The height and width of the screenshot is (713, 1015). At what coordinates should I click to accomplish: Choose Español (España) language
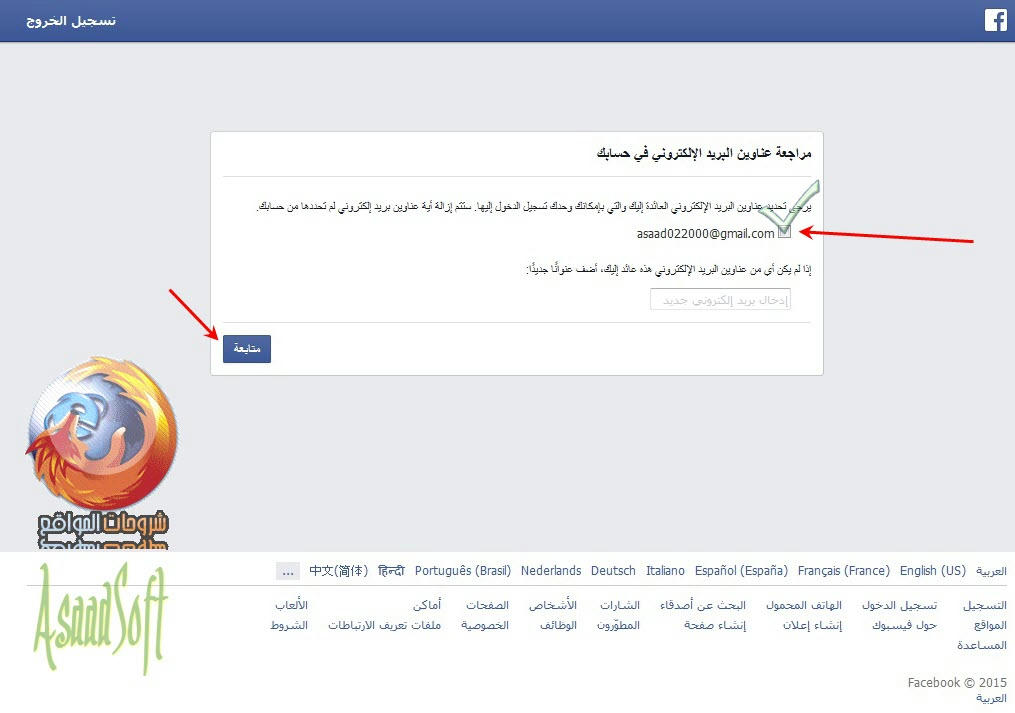click(741, 571)
